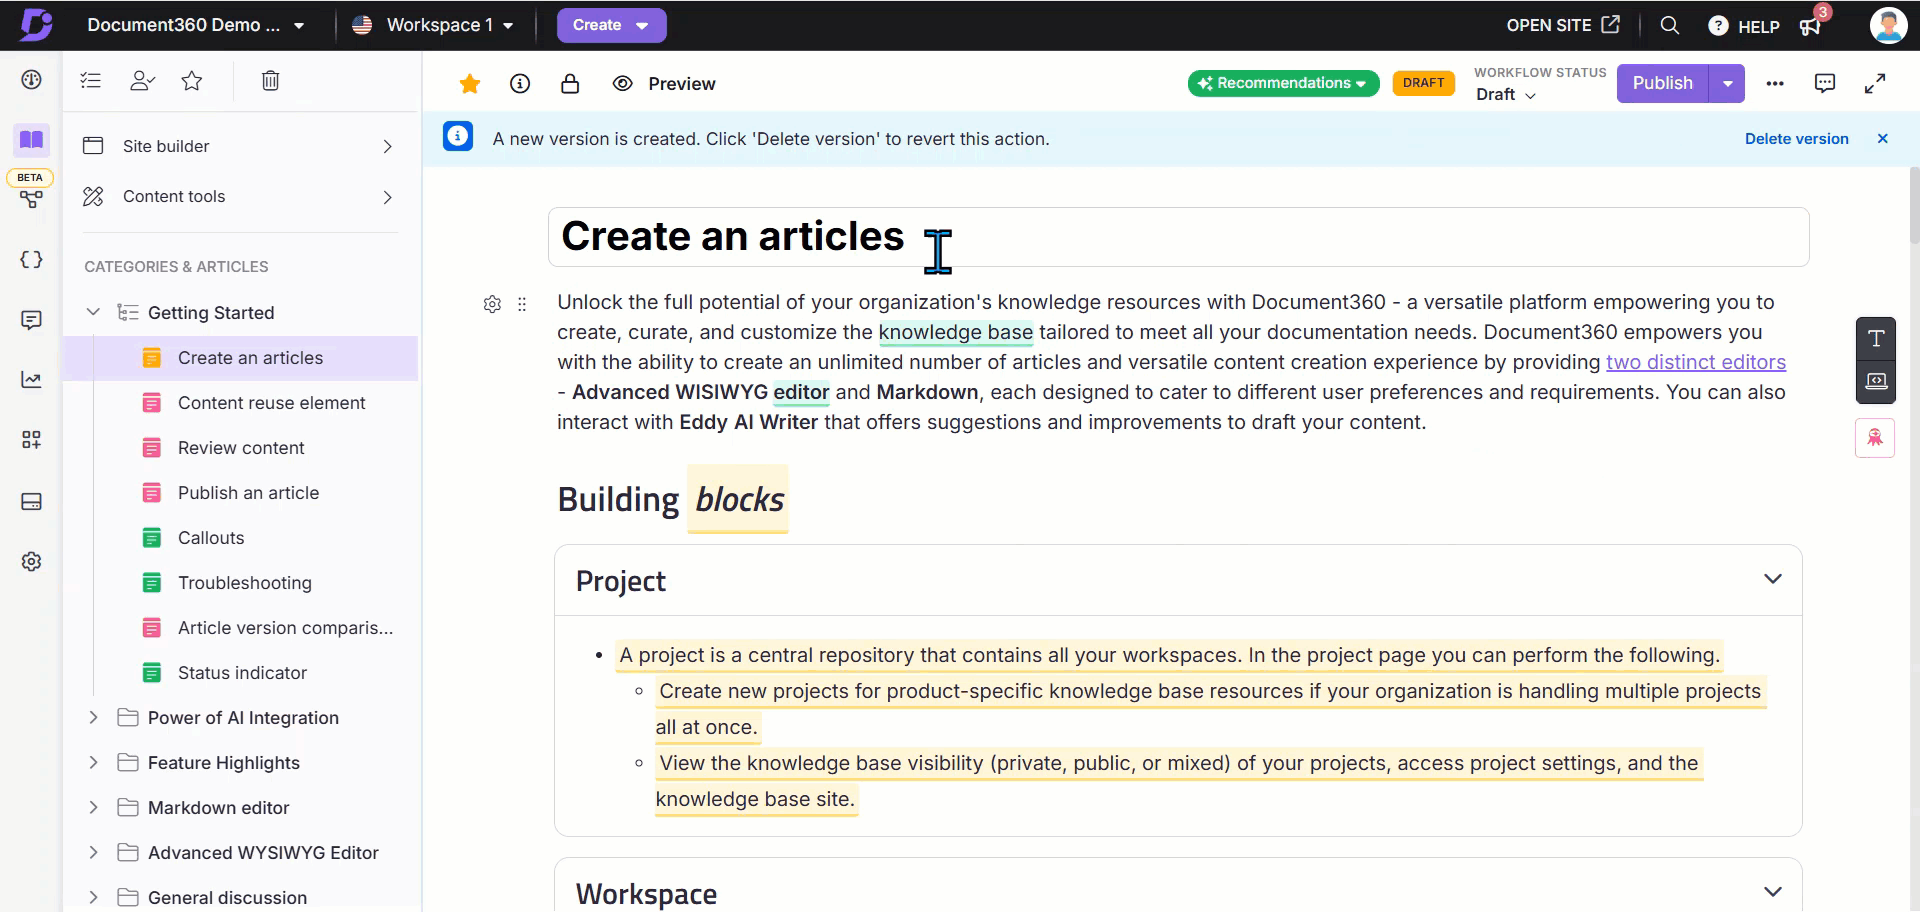1920x912 pixels.
Task: Open the search magnifier in top bar
Action: (1669, 25)
